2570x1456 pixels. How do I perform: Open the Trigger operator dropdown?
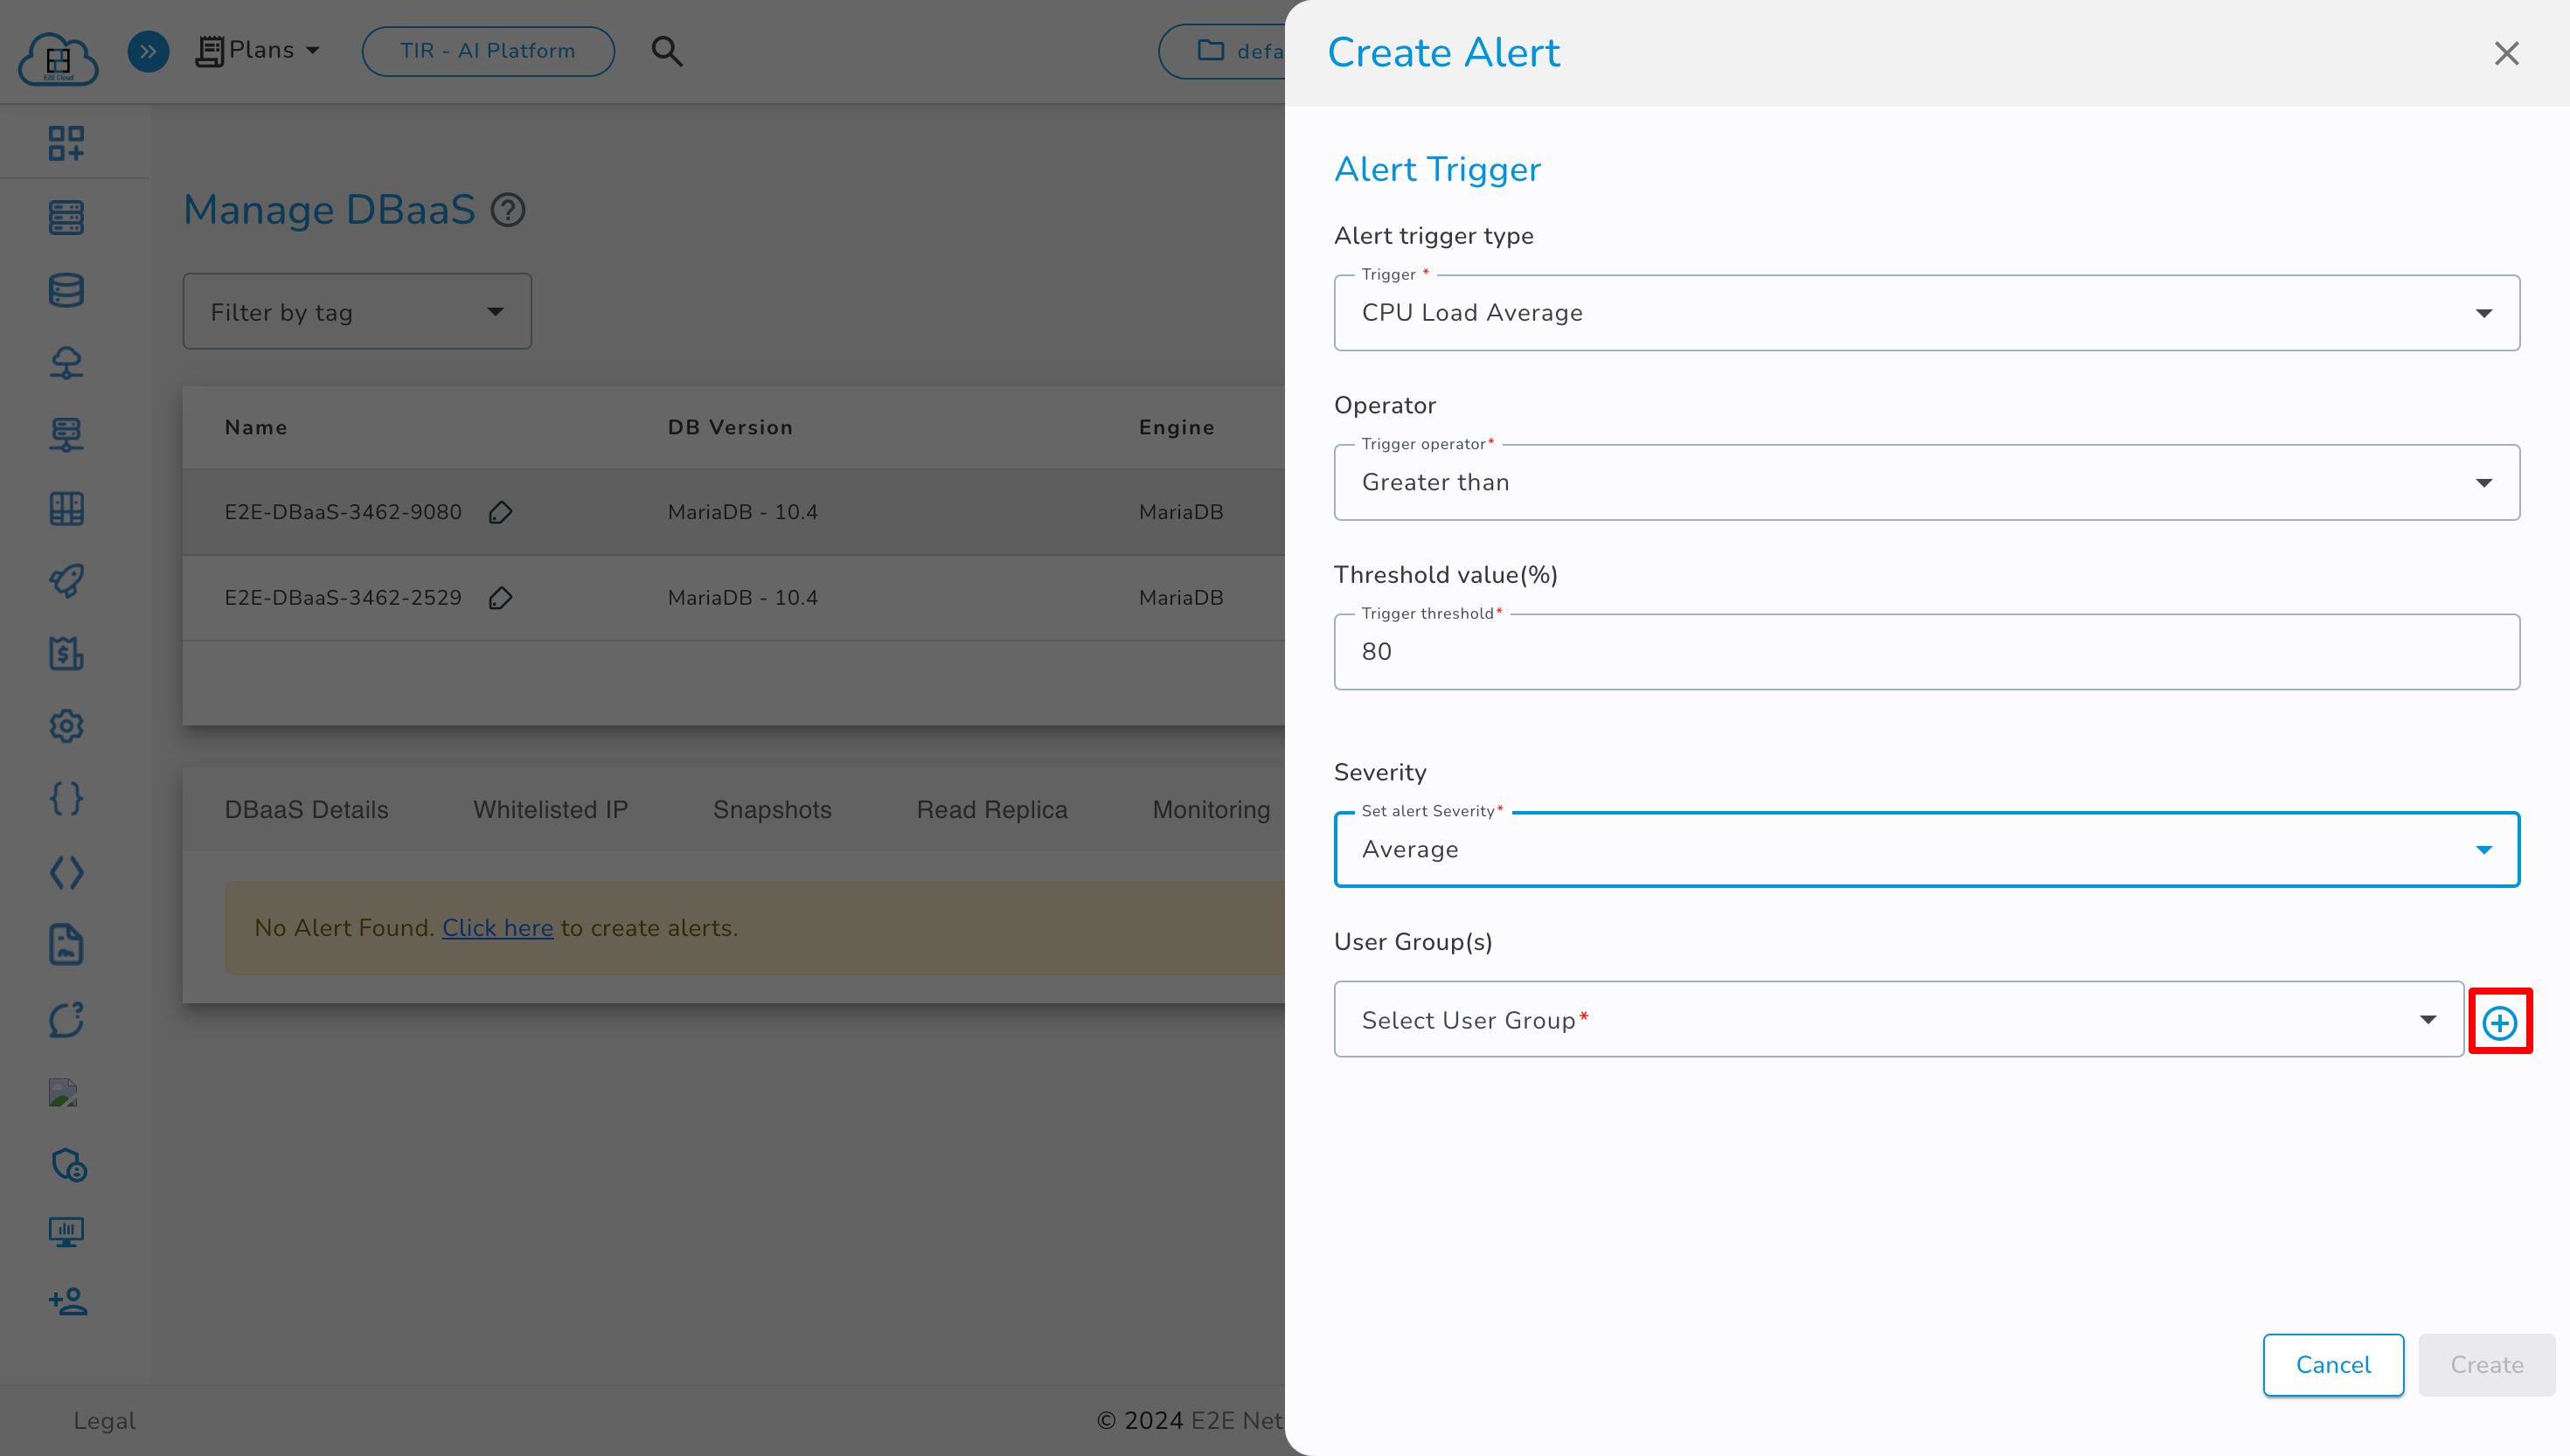pos(1926,482)
